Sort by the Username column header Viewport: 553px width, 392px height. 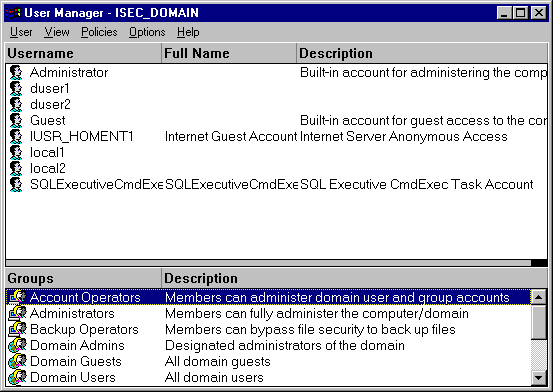coord(84,53)
